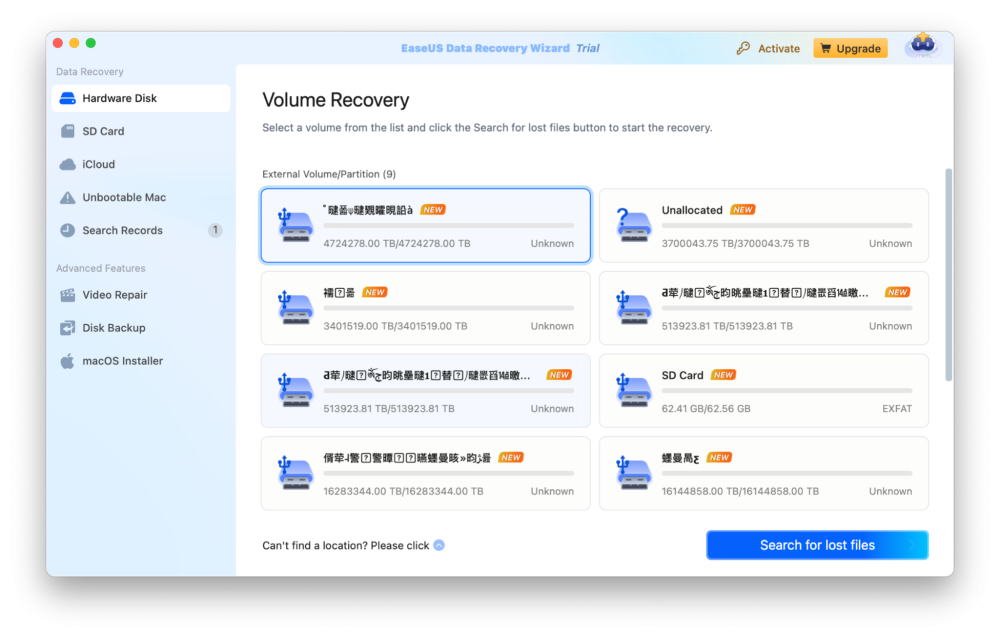Click the EXFAT file system label
The image size is (1000, 638).
click(x=897, y=409)
